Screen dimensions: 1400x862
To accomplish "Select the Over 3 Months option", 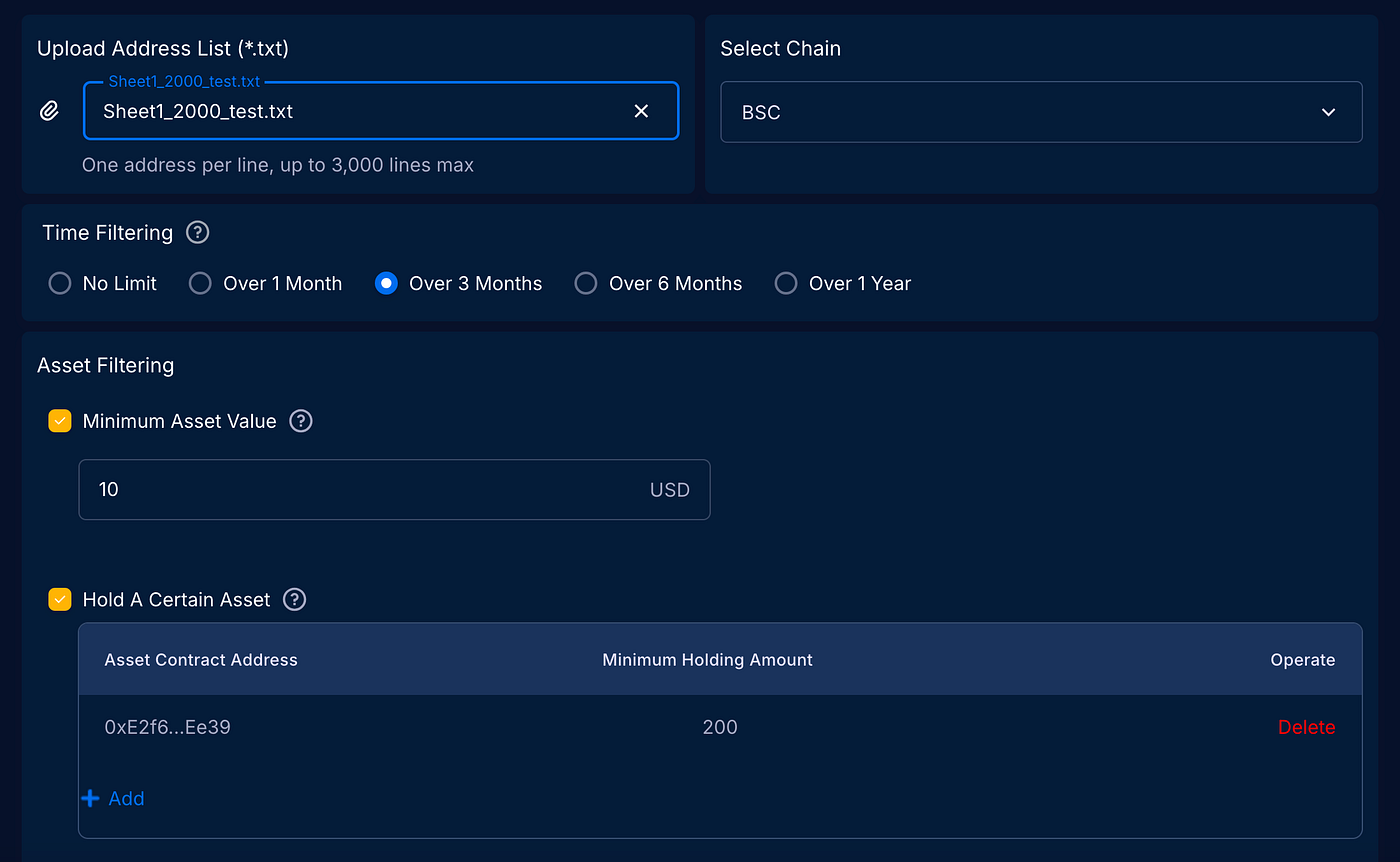I will pyautogui.click(x=386, y=284).
